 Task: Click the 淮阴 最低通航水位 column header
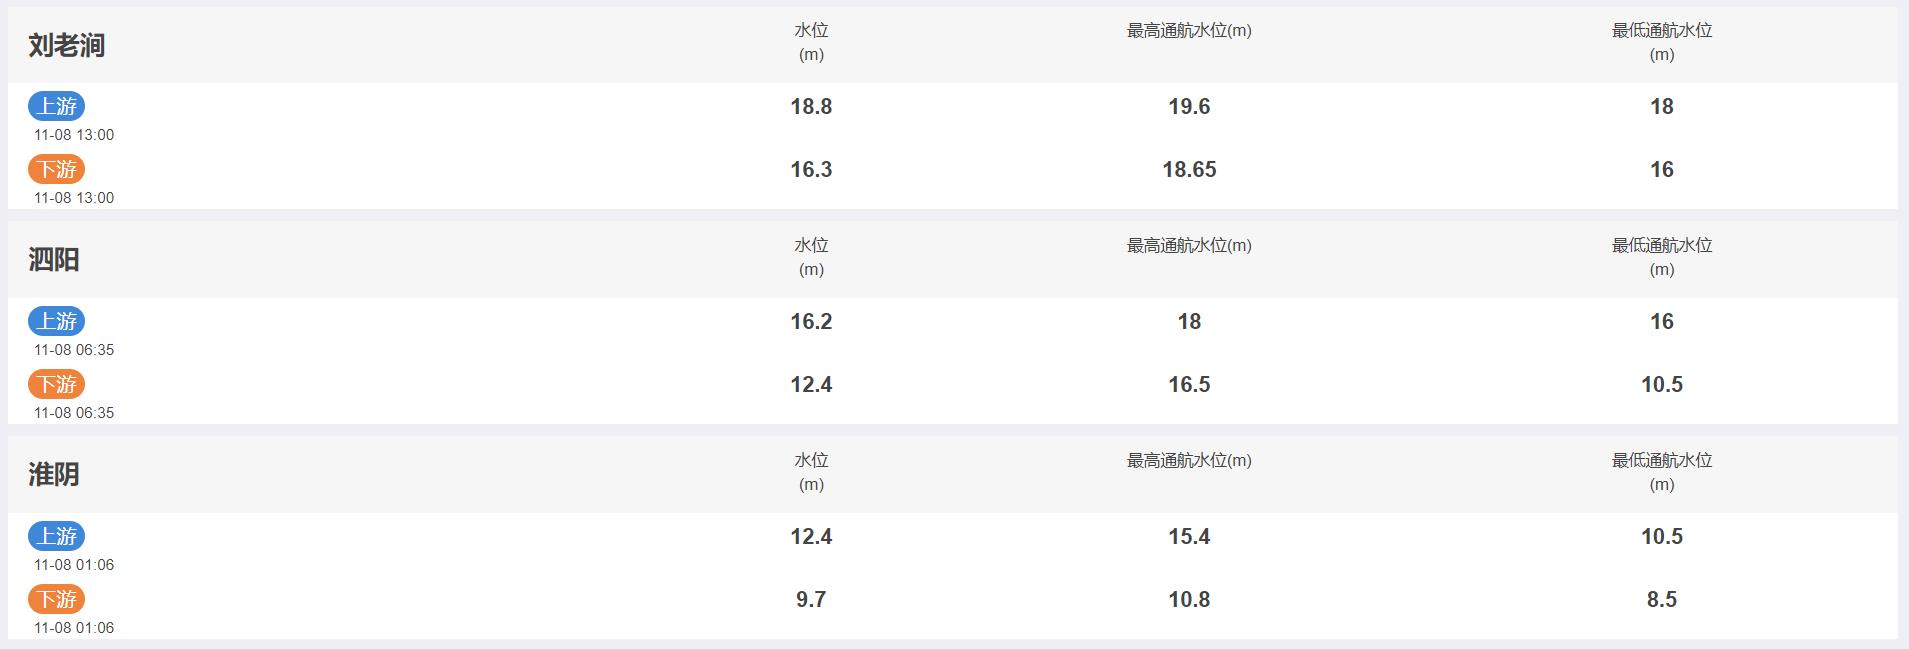[x=1662, y=472]
